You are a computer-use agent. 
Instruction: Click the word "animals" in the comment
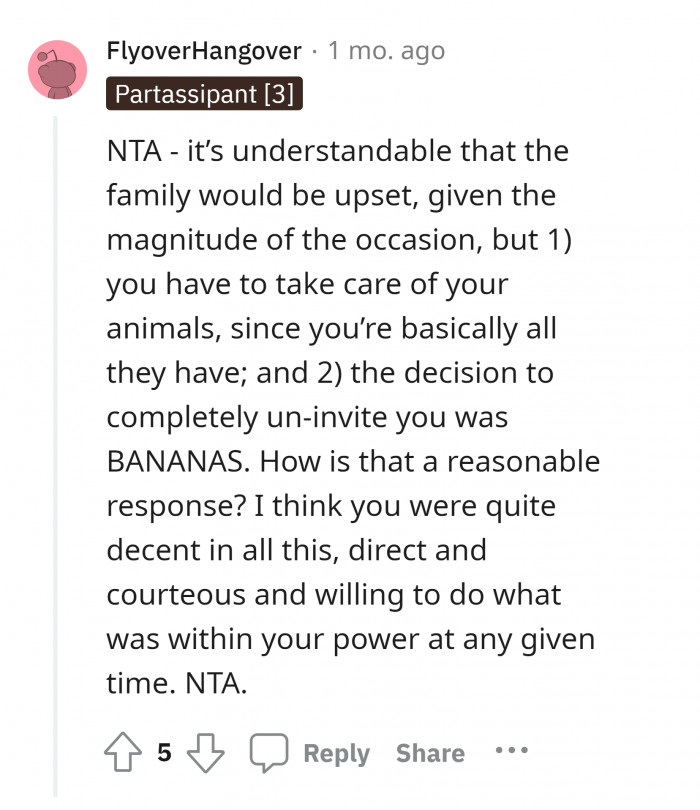(156, 329)
